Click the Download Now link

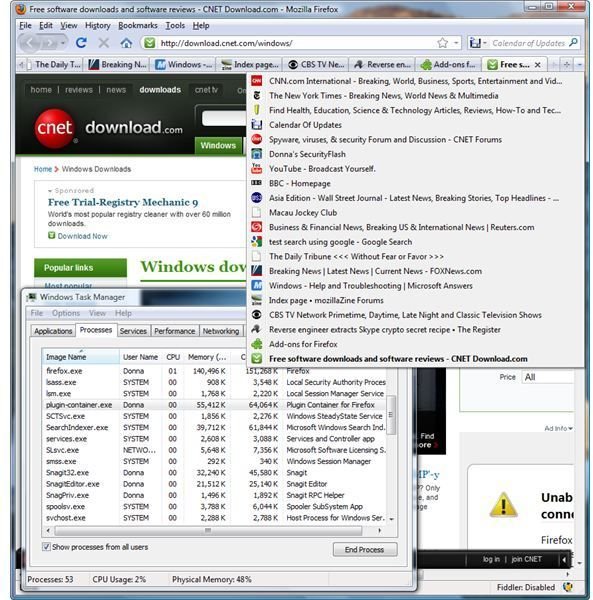tap(82, 236)
